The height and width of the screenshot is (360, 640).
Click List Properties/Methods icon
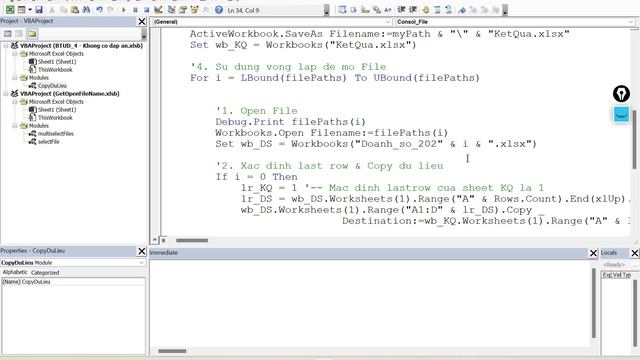pyautogui.click(x=342, y=10)
